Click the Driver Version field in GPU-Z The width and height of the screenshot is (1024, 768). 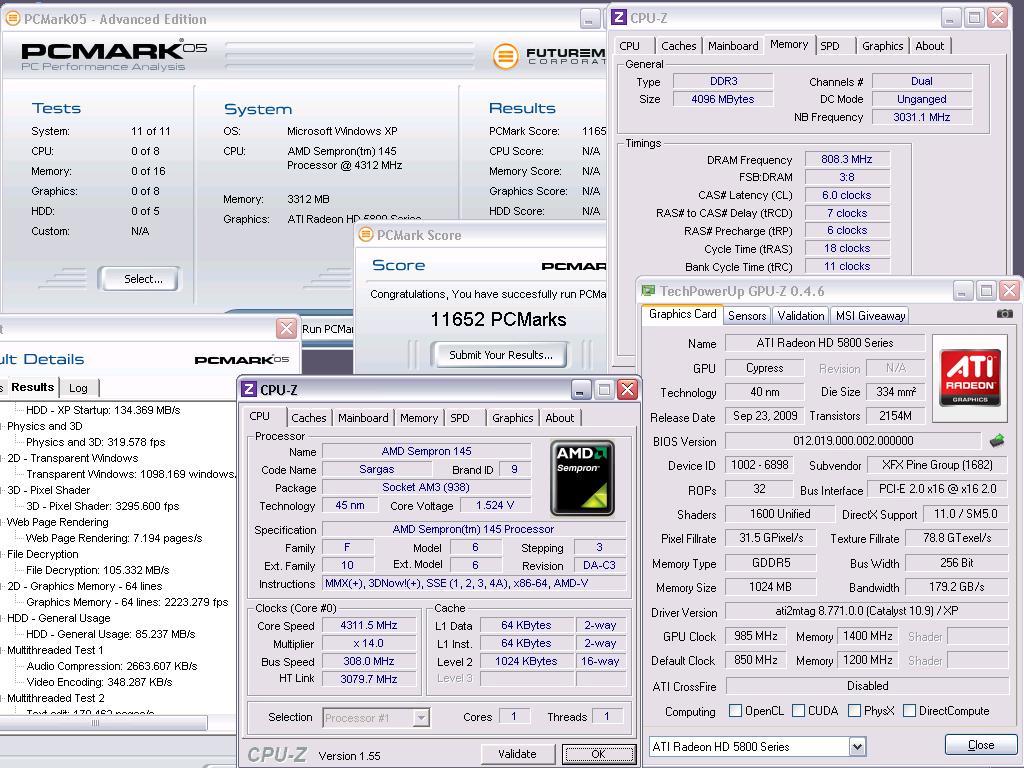tap(867, 611)
